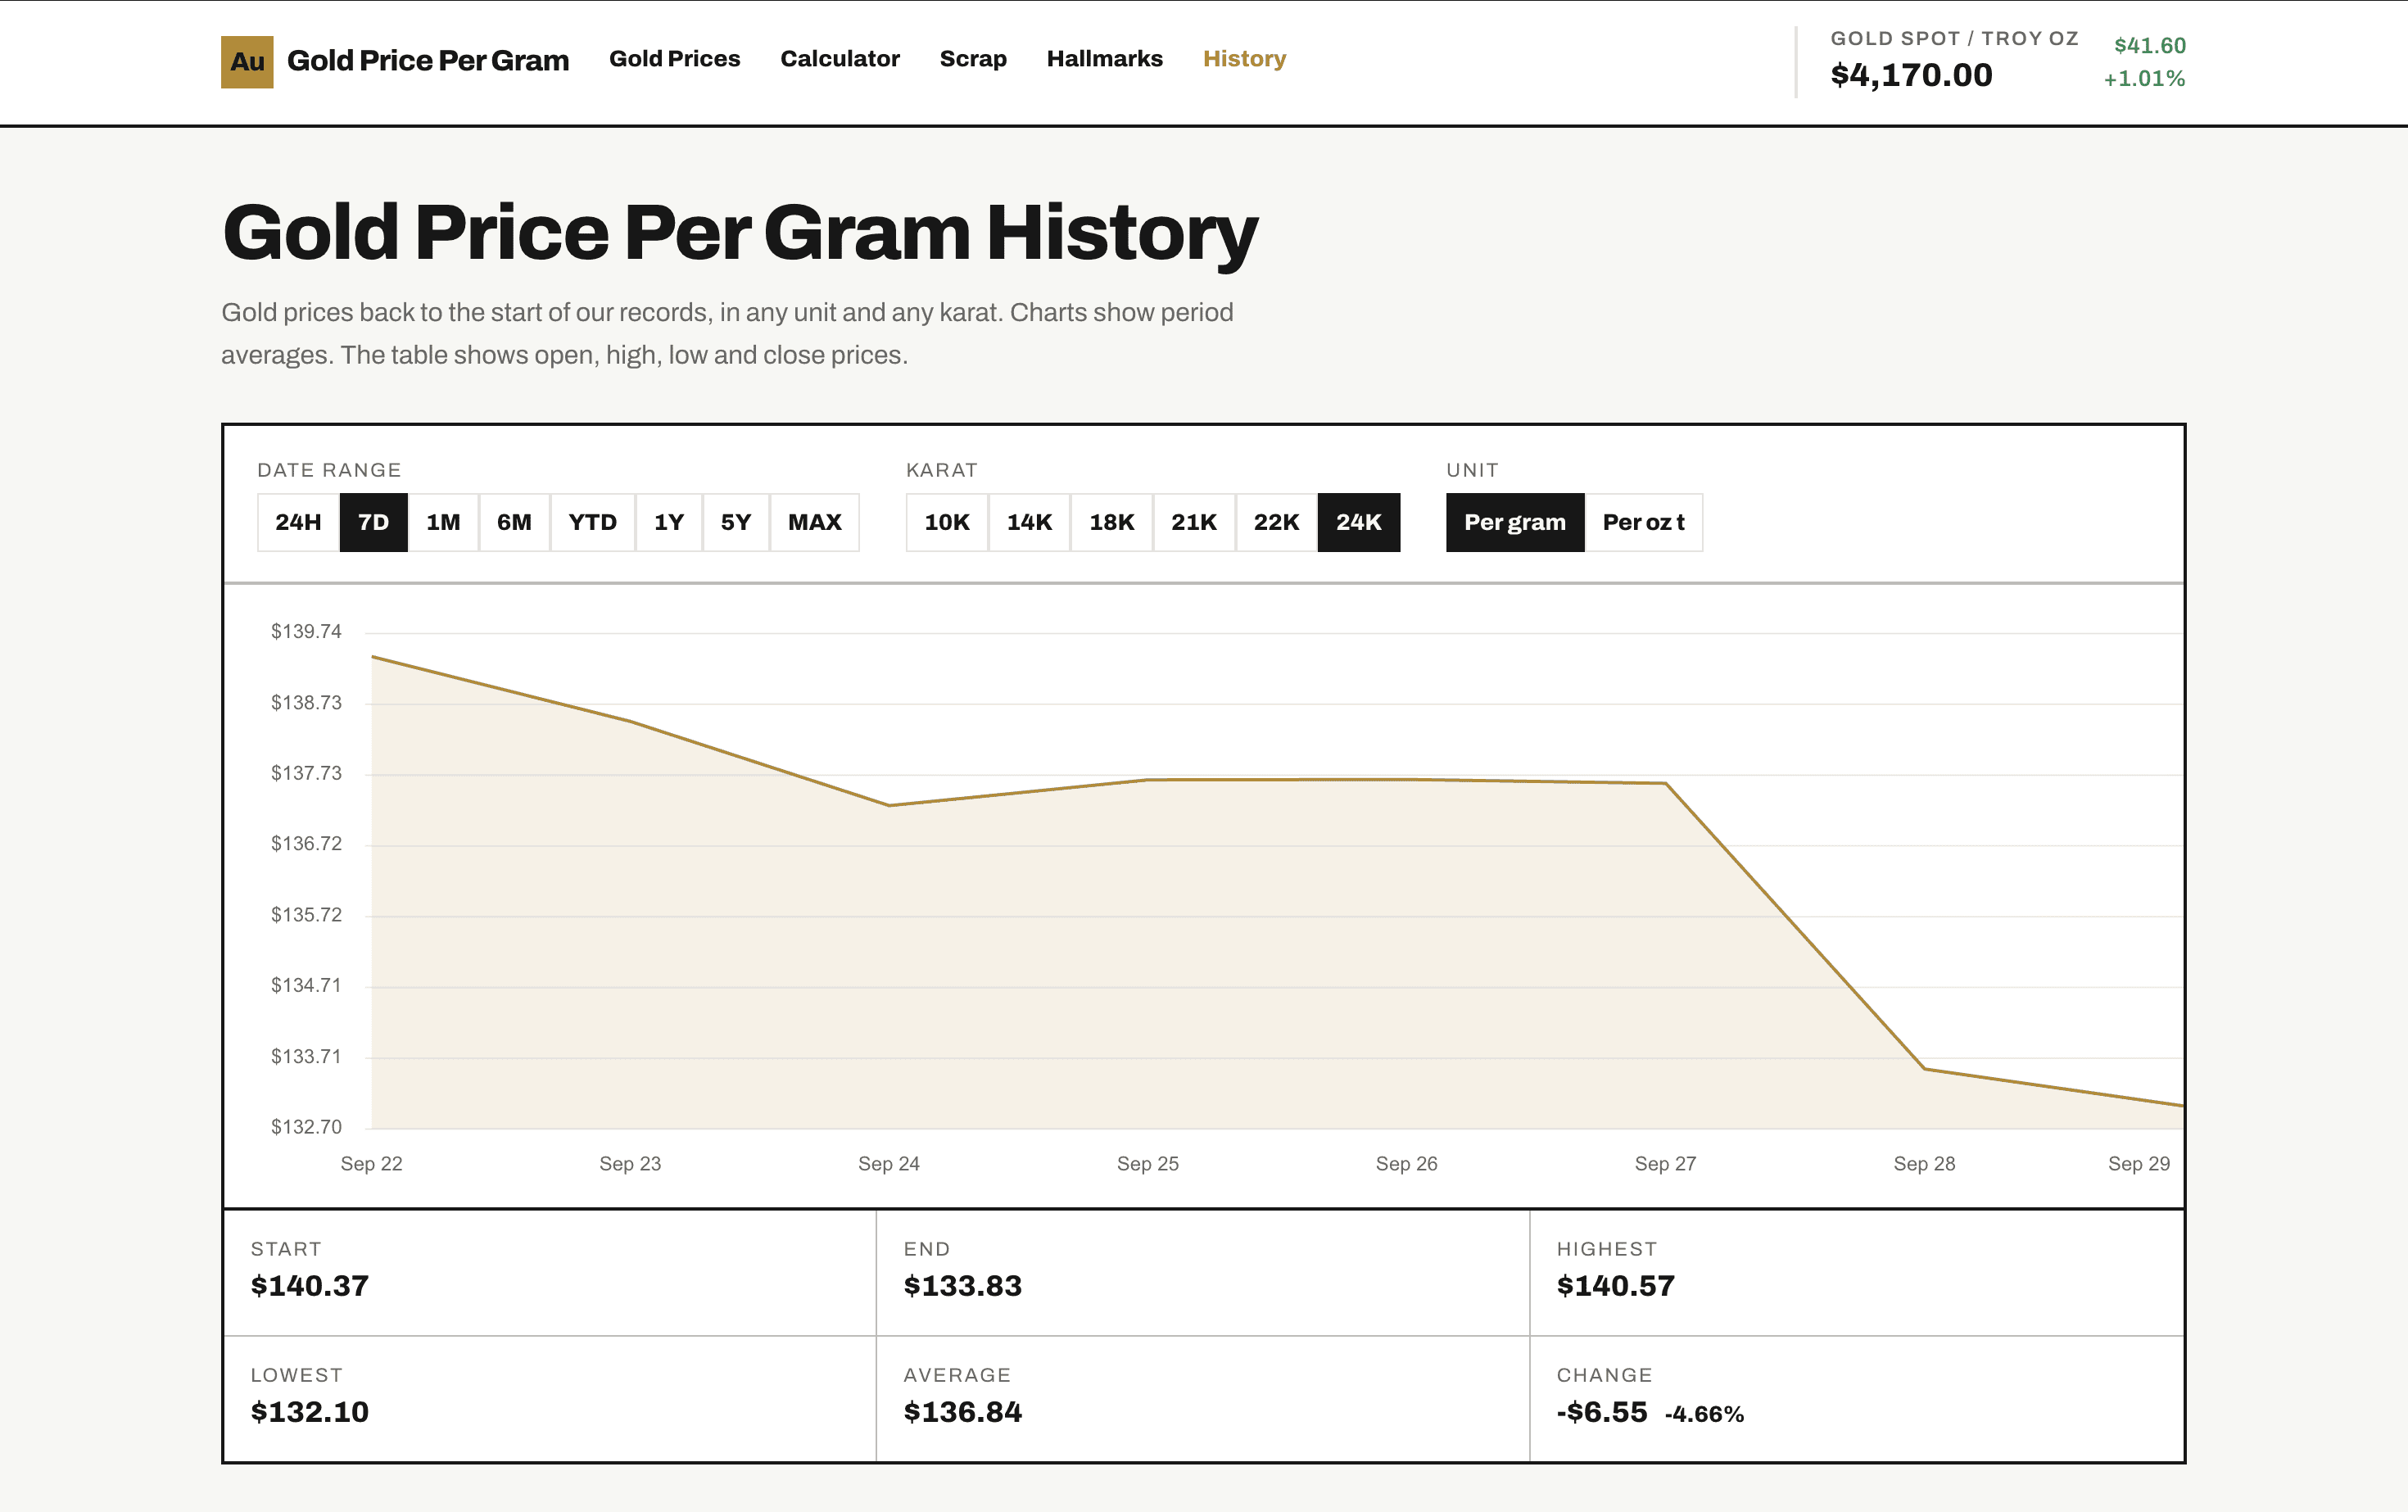Click the AVERAGE value $136.84
Screen dimensions: 2408x1512
(962, 1412)
